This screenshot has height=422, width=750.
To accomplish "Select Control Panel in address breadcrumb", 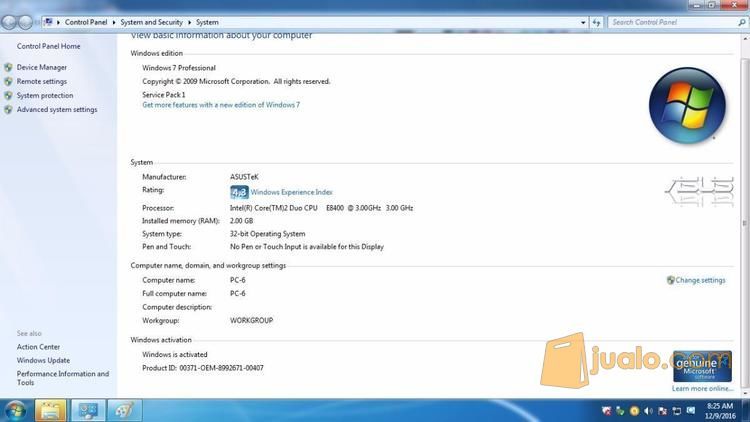I will click(x=86, y=22).
